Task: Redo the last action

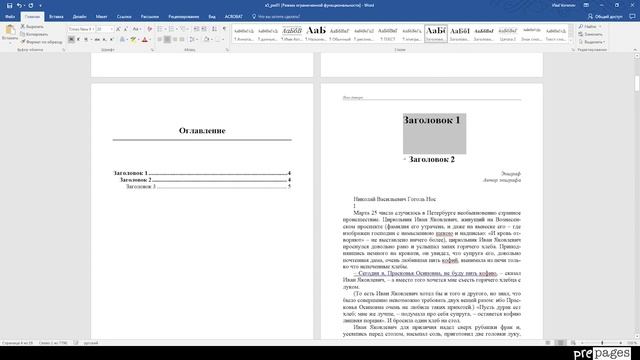Action: pyautogui.click(x=31, y=5)
